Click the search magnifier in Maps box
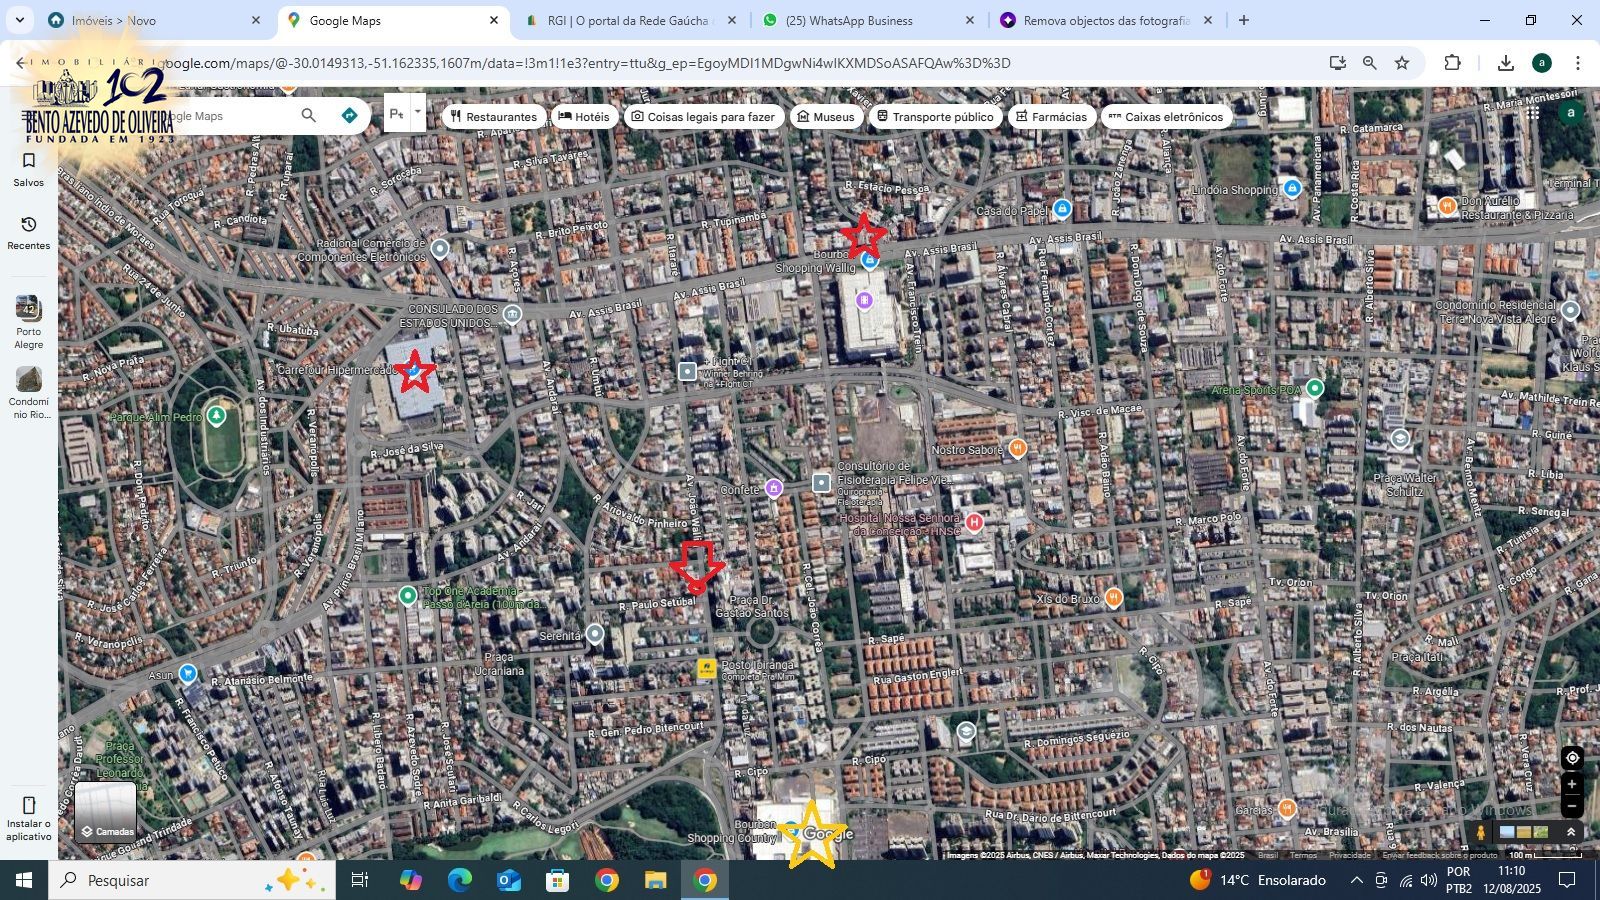This screenshot has height=900, width=1600. coord(309,116)
